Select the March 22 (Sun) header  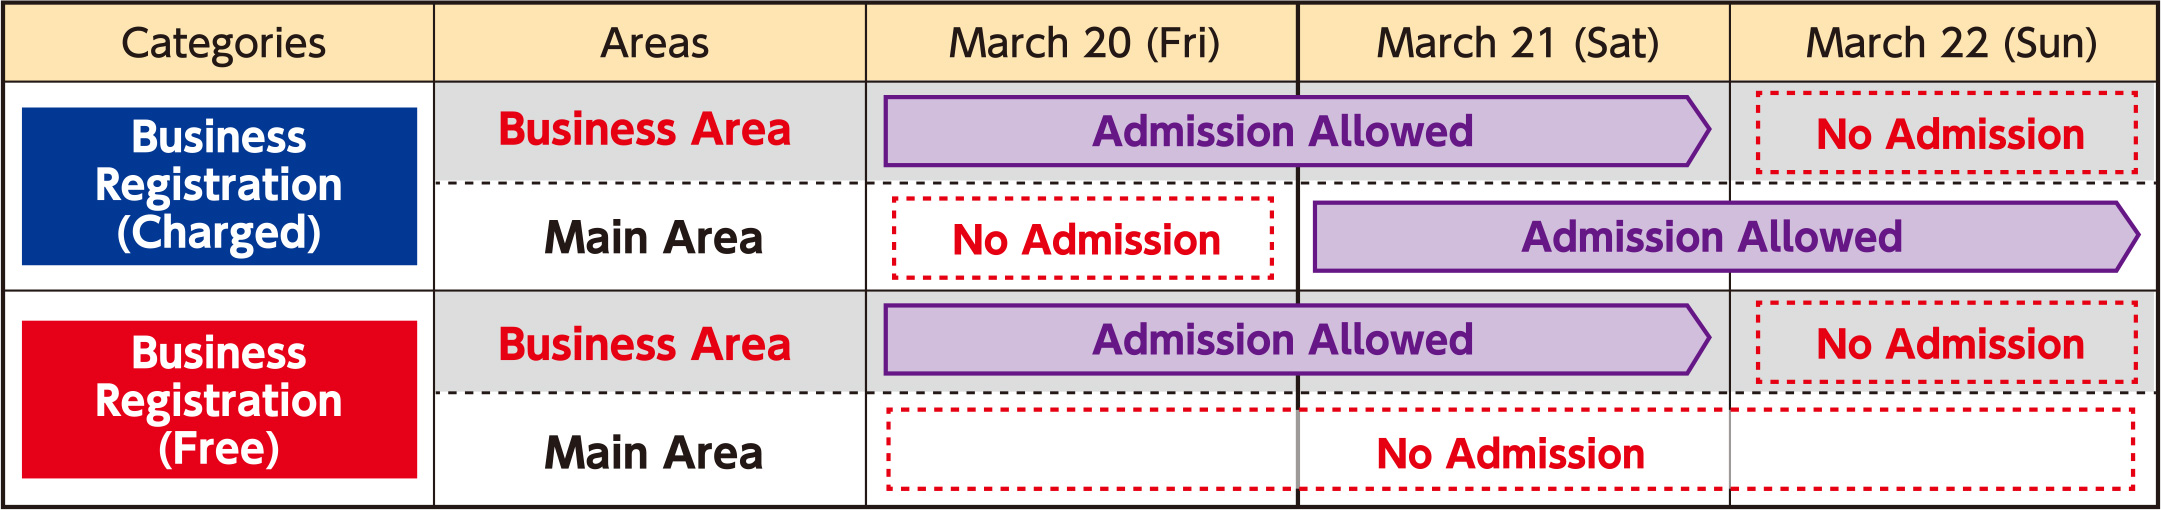click(1950, 44)
